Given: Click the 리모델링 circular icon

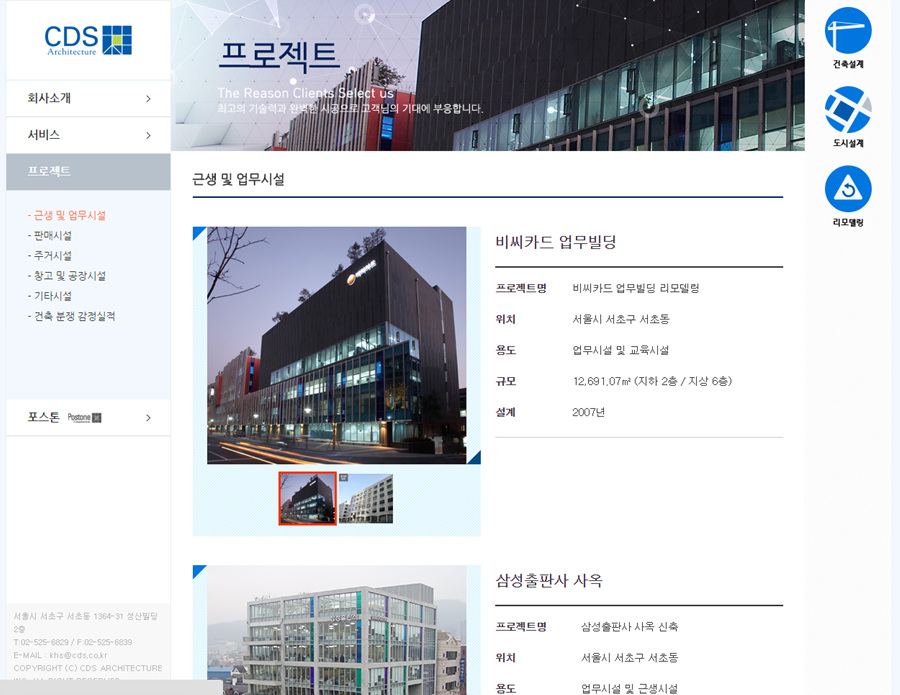Looking at the screenshot, I should coord(848,189).
